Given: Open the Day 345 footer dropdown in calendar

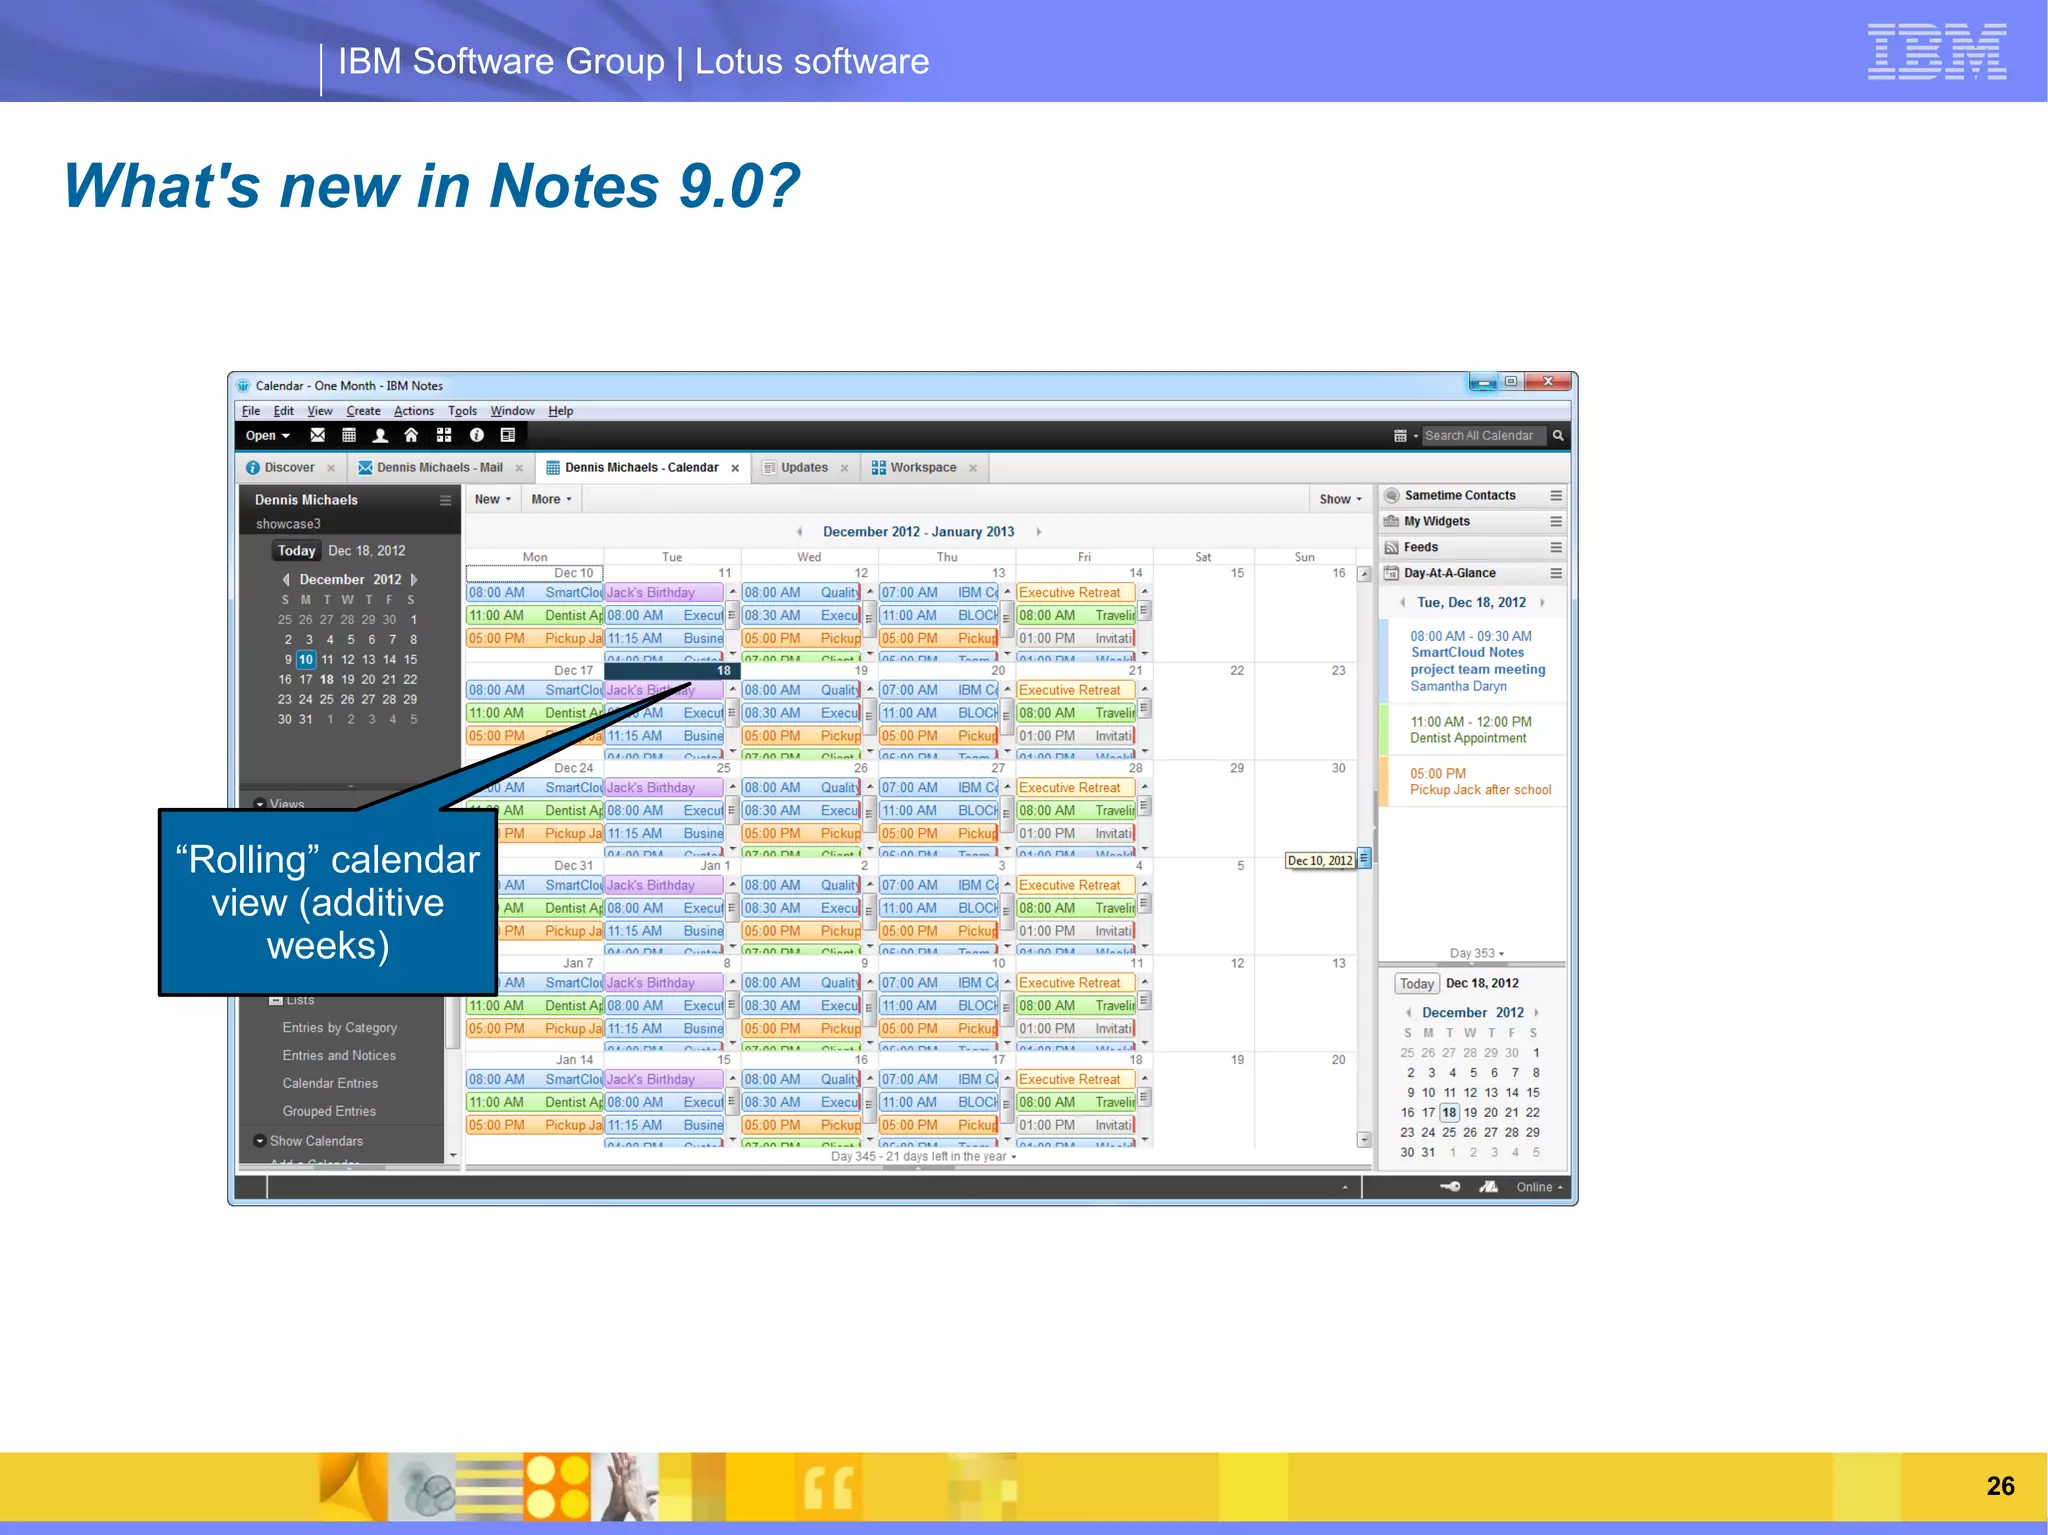Looking at the screenshot, I should (x=924, y=1157).
